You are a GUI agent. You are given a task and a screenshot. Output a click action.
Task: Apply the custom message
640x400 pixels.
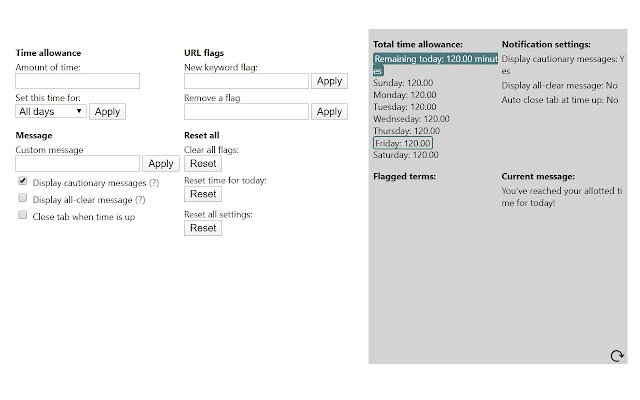[161, 163]
